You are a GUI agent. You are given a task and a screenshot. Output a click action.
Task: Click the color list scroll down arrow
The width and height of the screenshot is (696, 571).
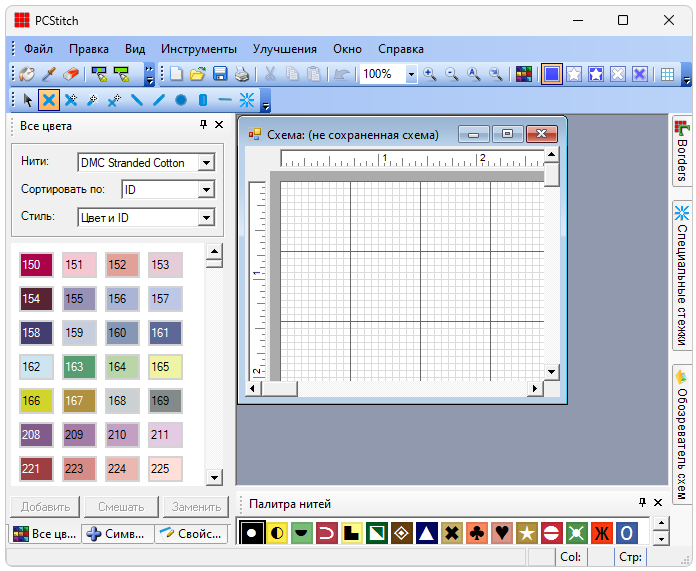click(214, 478)
